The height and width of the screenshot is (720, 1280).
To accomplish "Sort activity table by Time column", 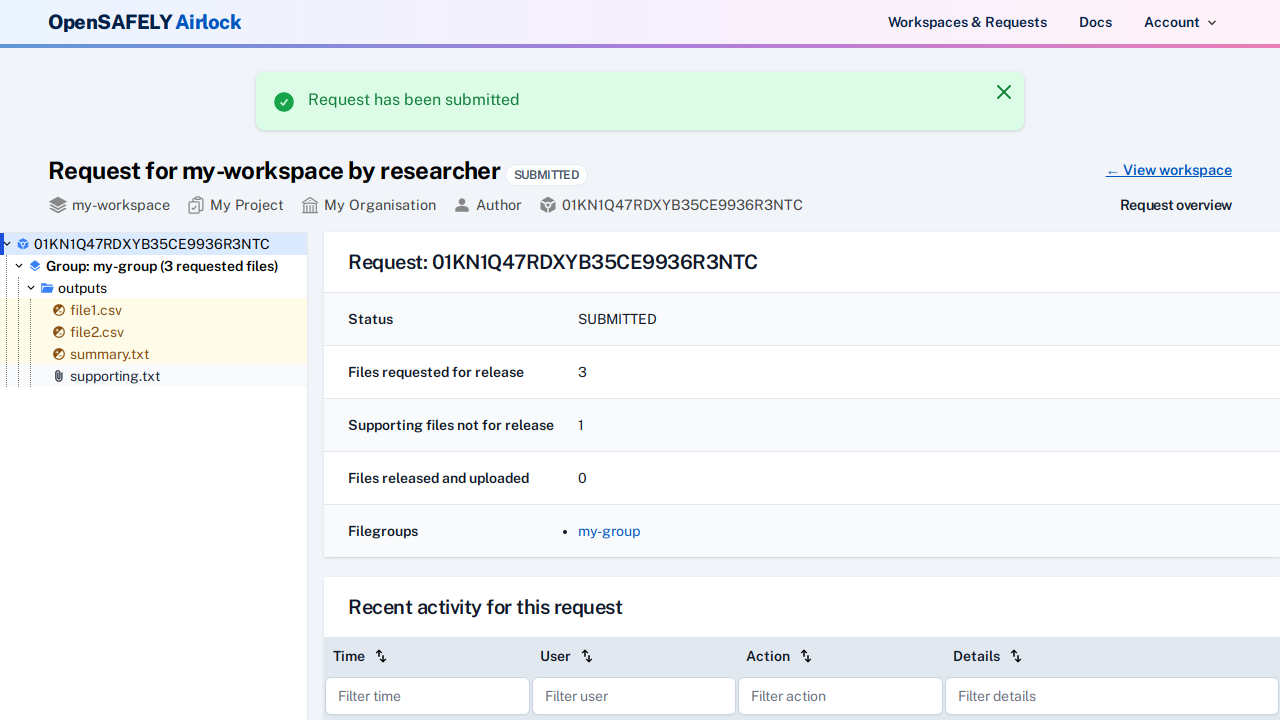I will 381,656.
